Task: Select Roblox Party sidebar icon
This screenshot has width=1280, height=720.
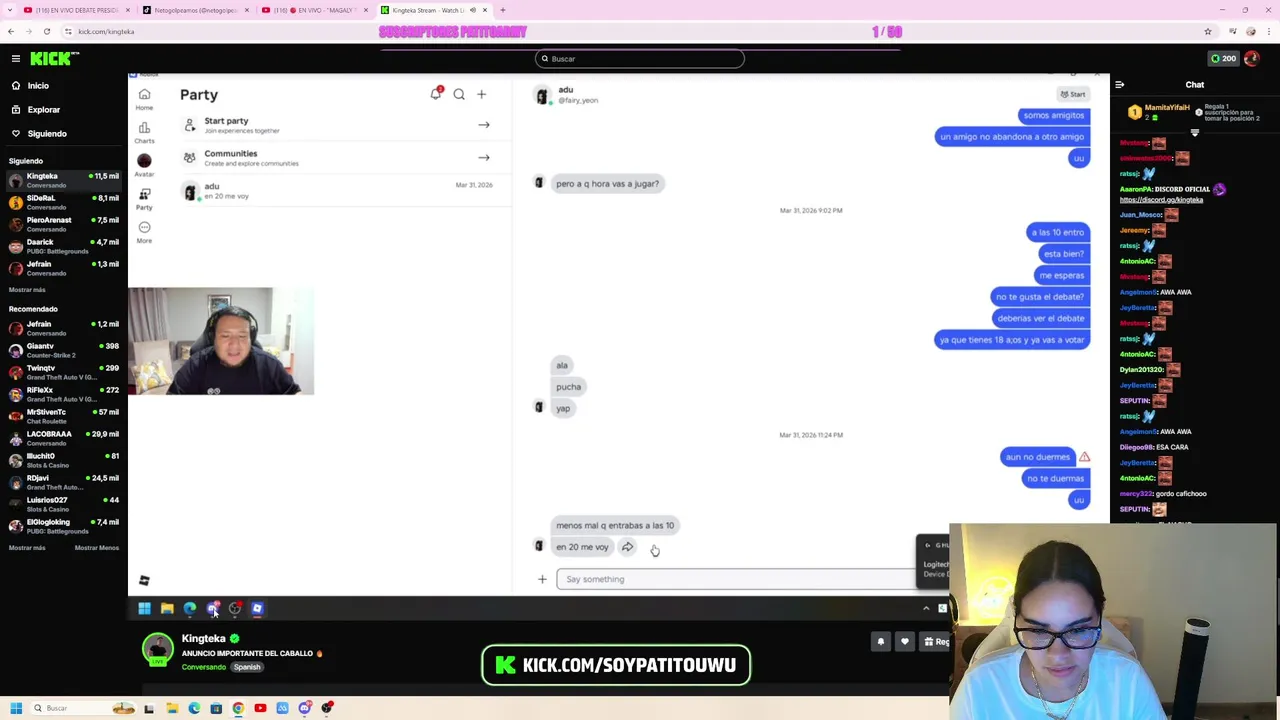Action: tap(144, 199)
